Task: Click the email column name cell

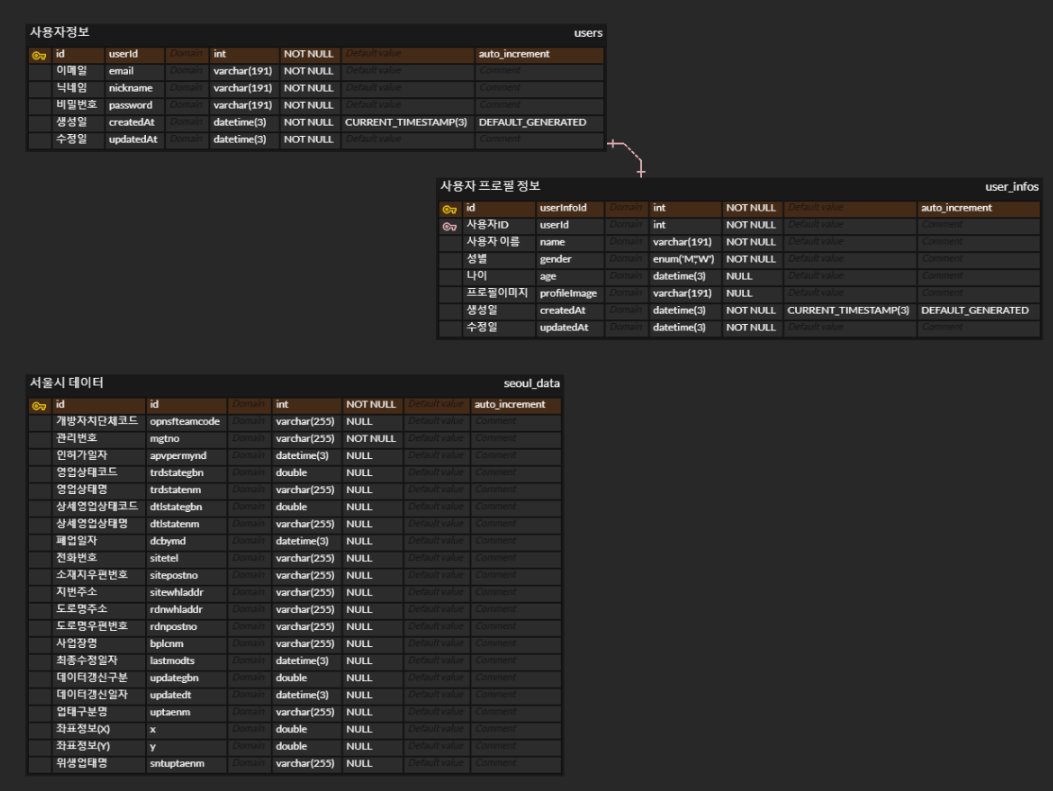Action: (134, 71)
